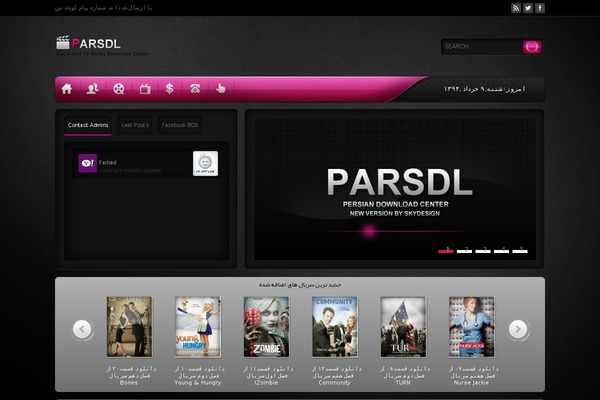600x400 pixels.
Task: Open the RSS feed icon
Action: pyautogui.click(x=516, y=8)
